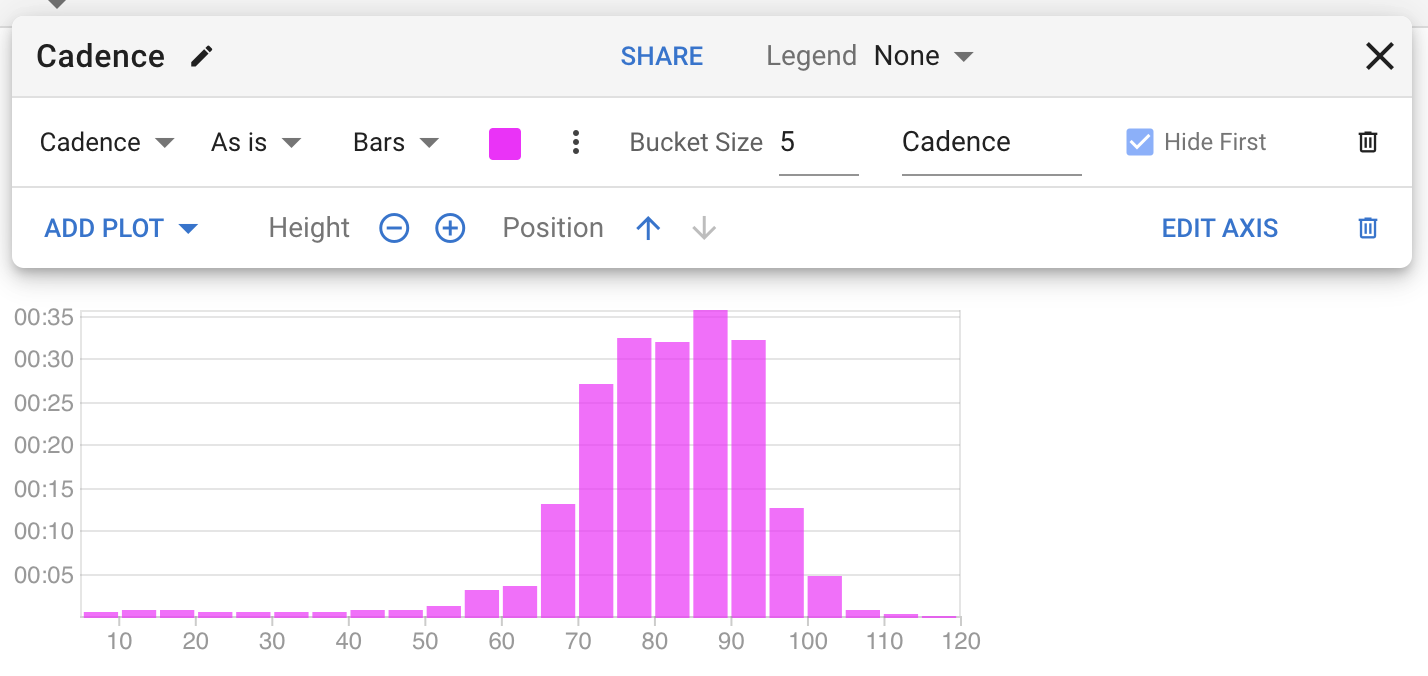Click the 120 x-axis label

[x=961, y=641]
